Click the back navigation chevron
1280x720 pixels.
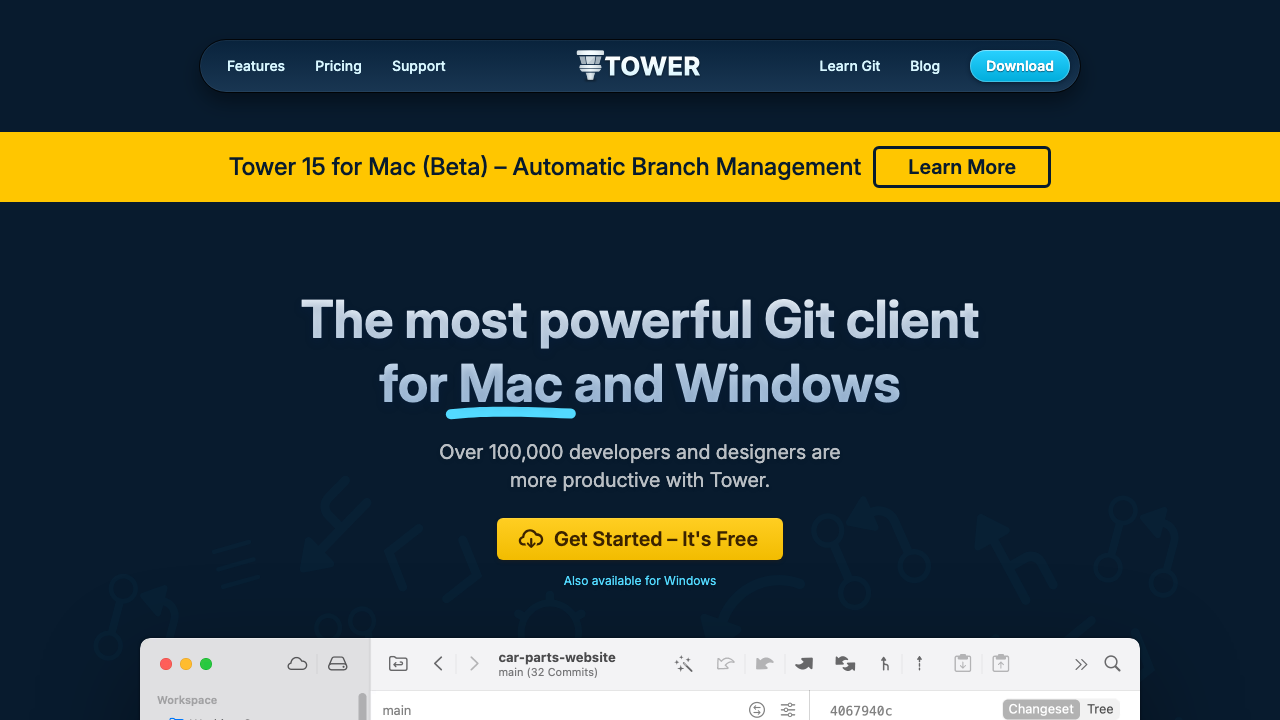pos(438,663)
